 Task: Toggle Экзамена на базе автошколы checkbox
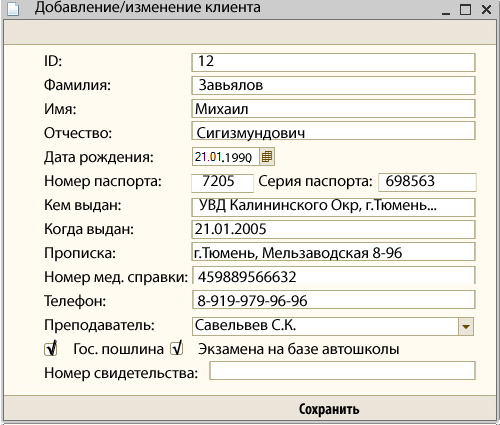tap(177, 349)
